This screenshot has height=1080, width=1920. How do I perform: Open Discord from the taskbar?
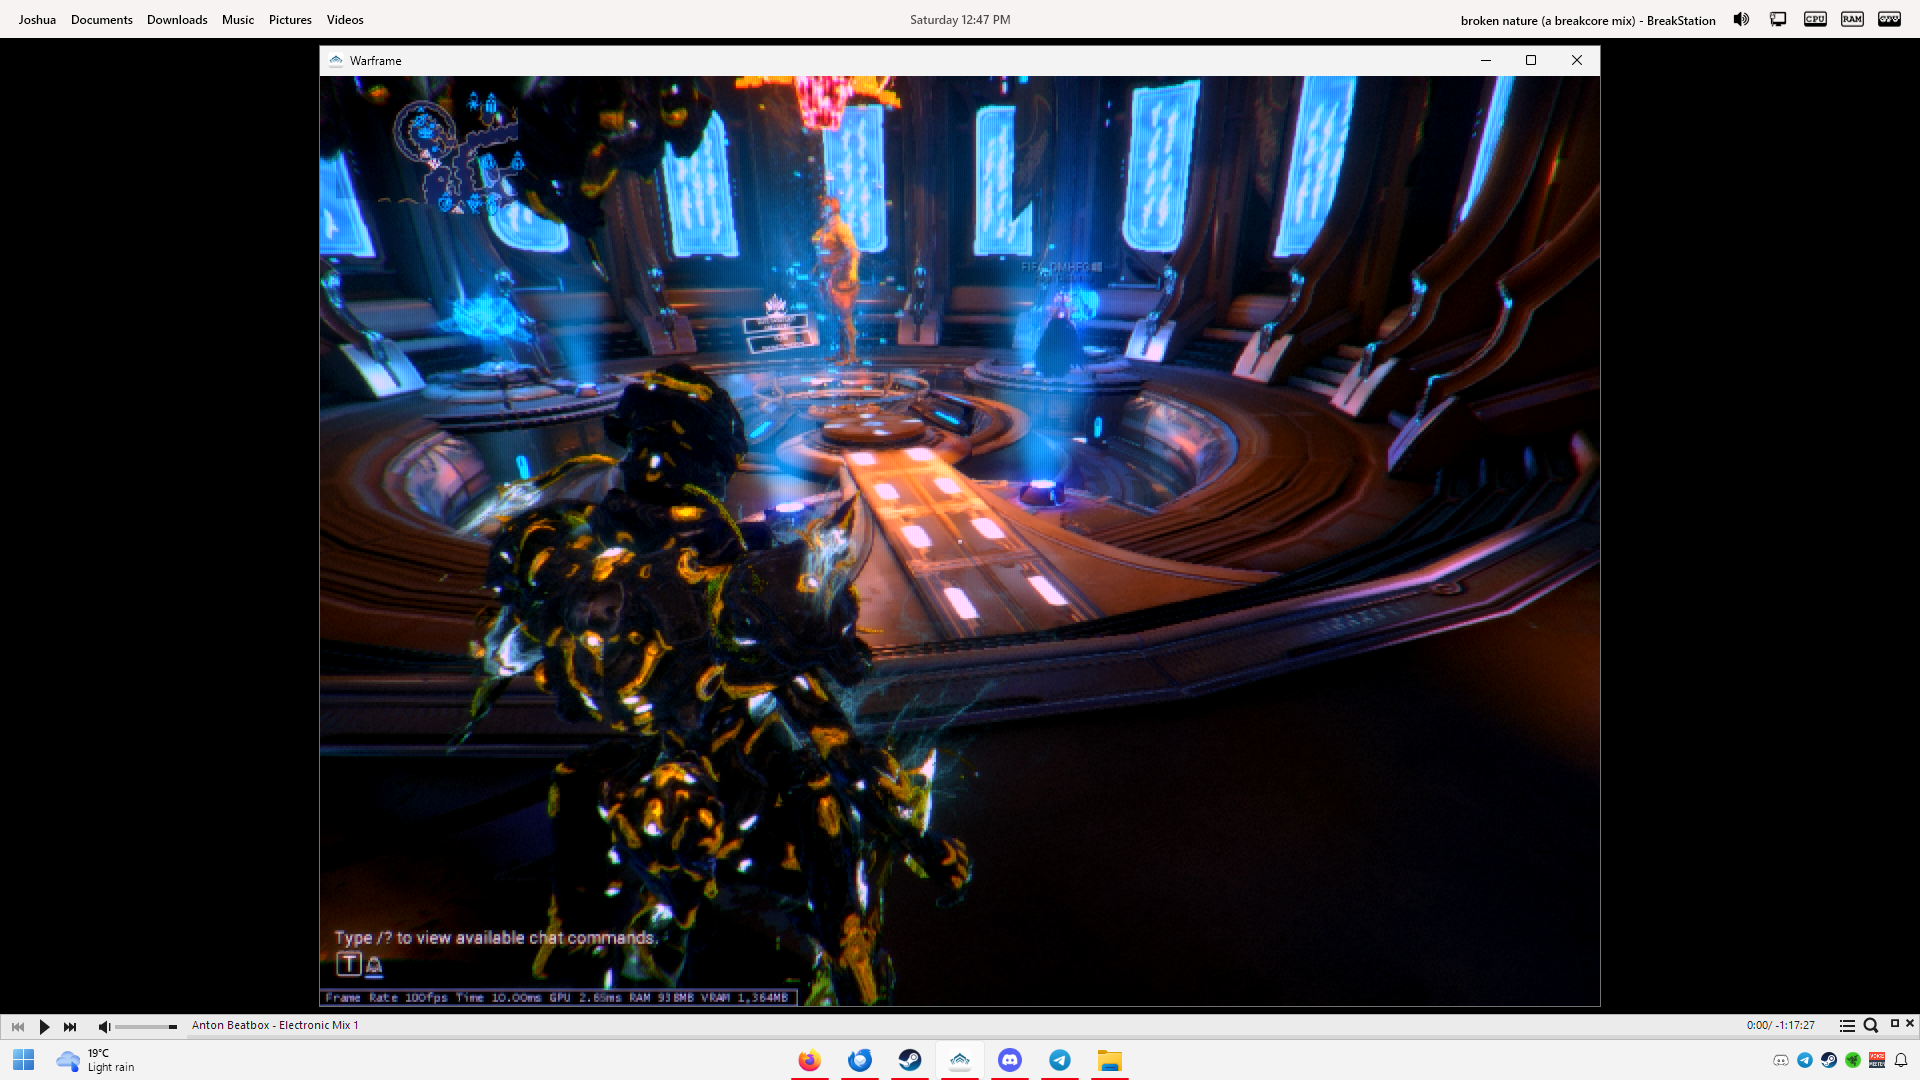tap(1010, 1060)
